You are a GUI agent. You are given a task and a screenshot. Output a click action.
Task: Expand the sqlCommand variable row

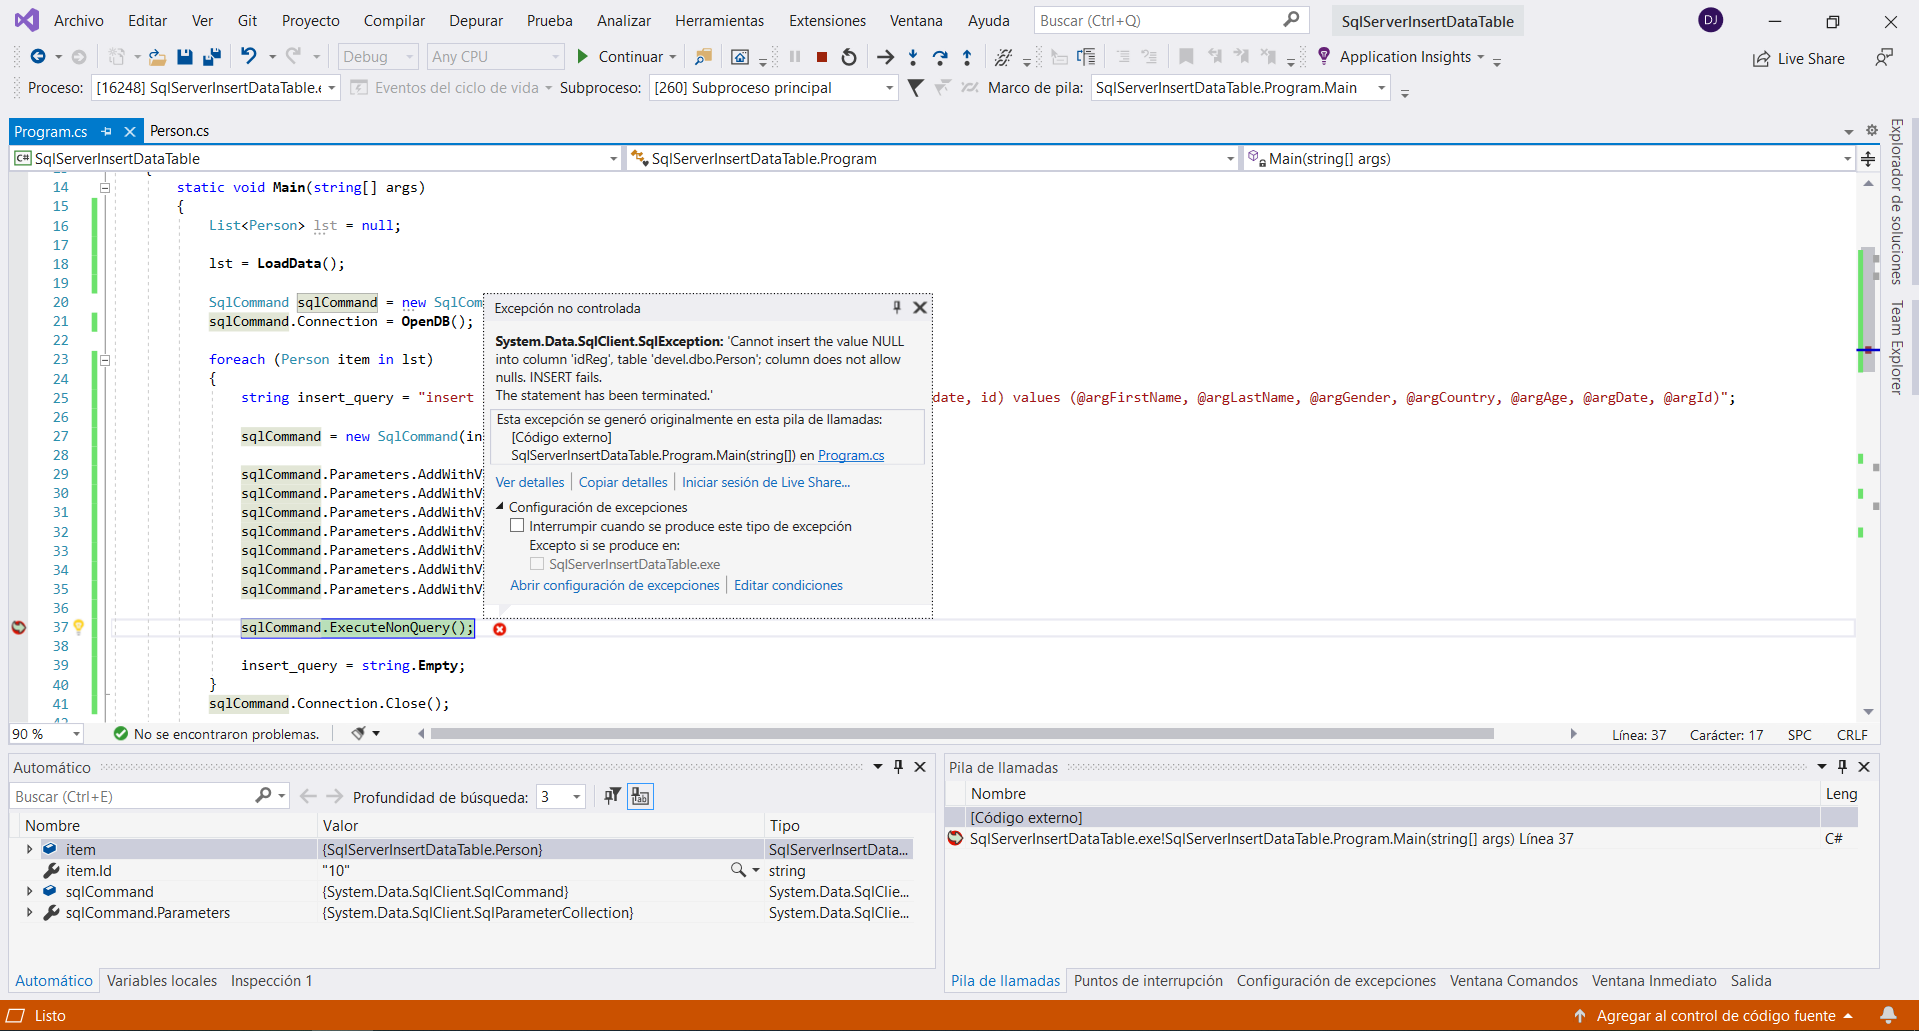point(29,891)
